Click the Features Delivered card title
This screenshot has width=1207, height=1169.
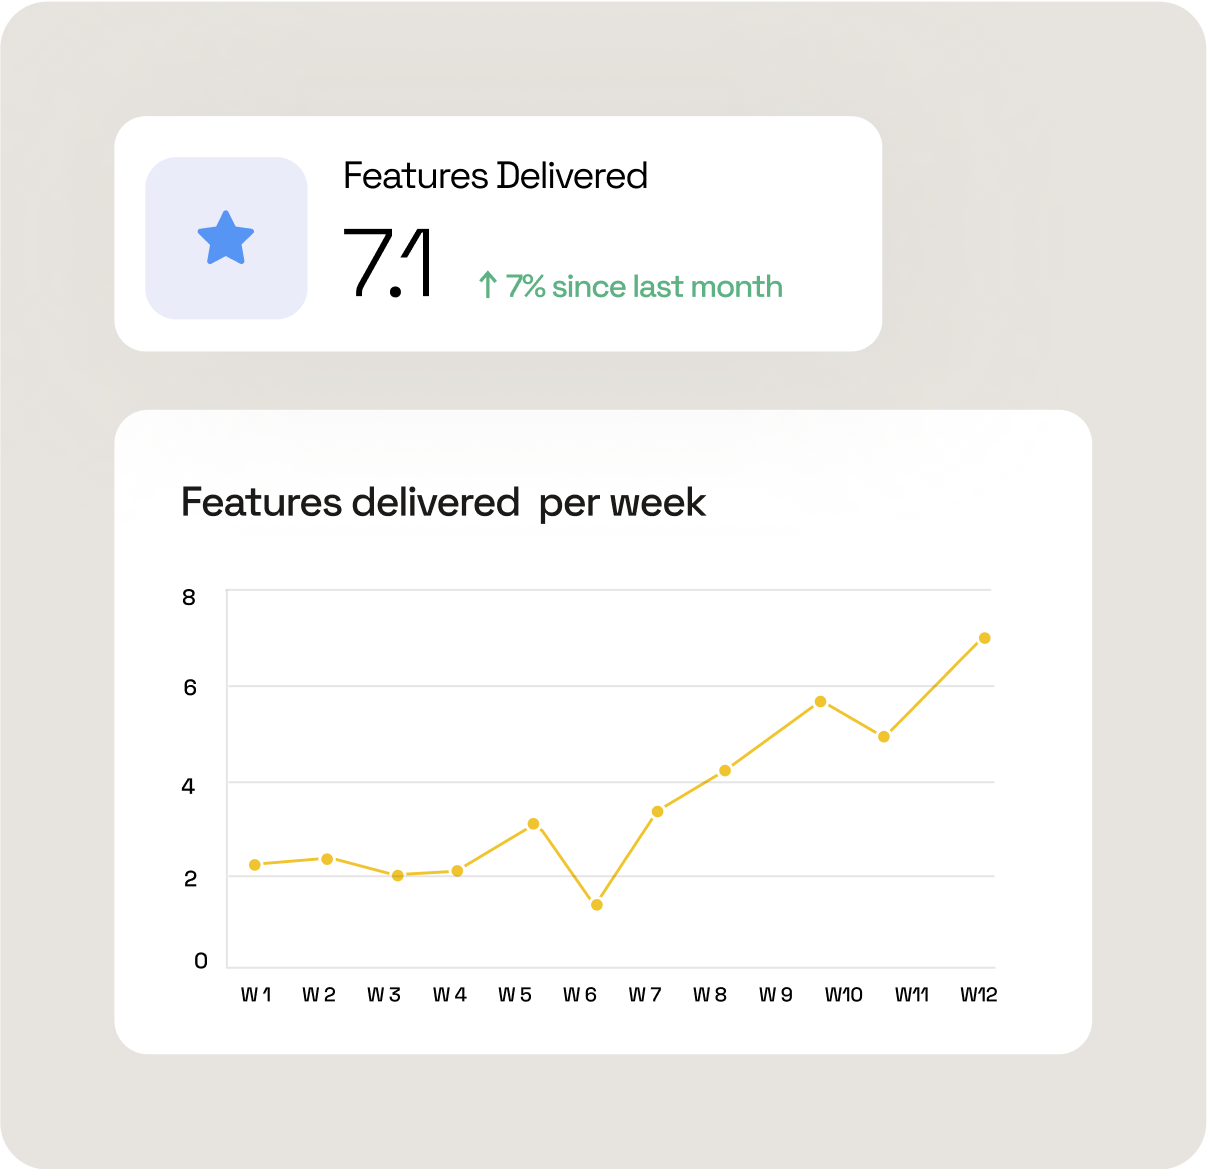496,176
